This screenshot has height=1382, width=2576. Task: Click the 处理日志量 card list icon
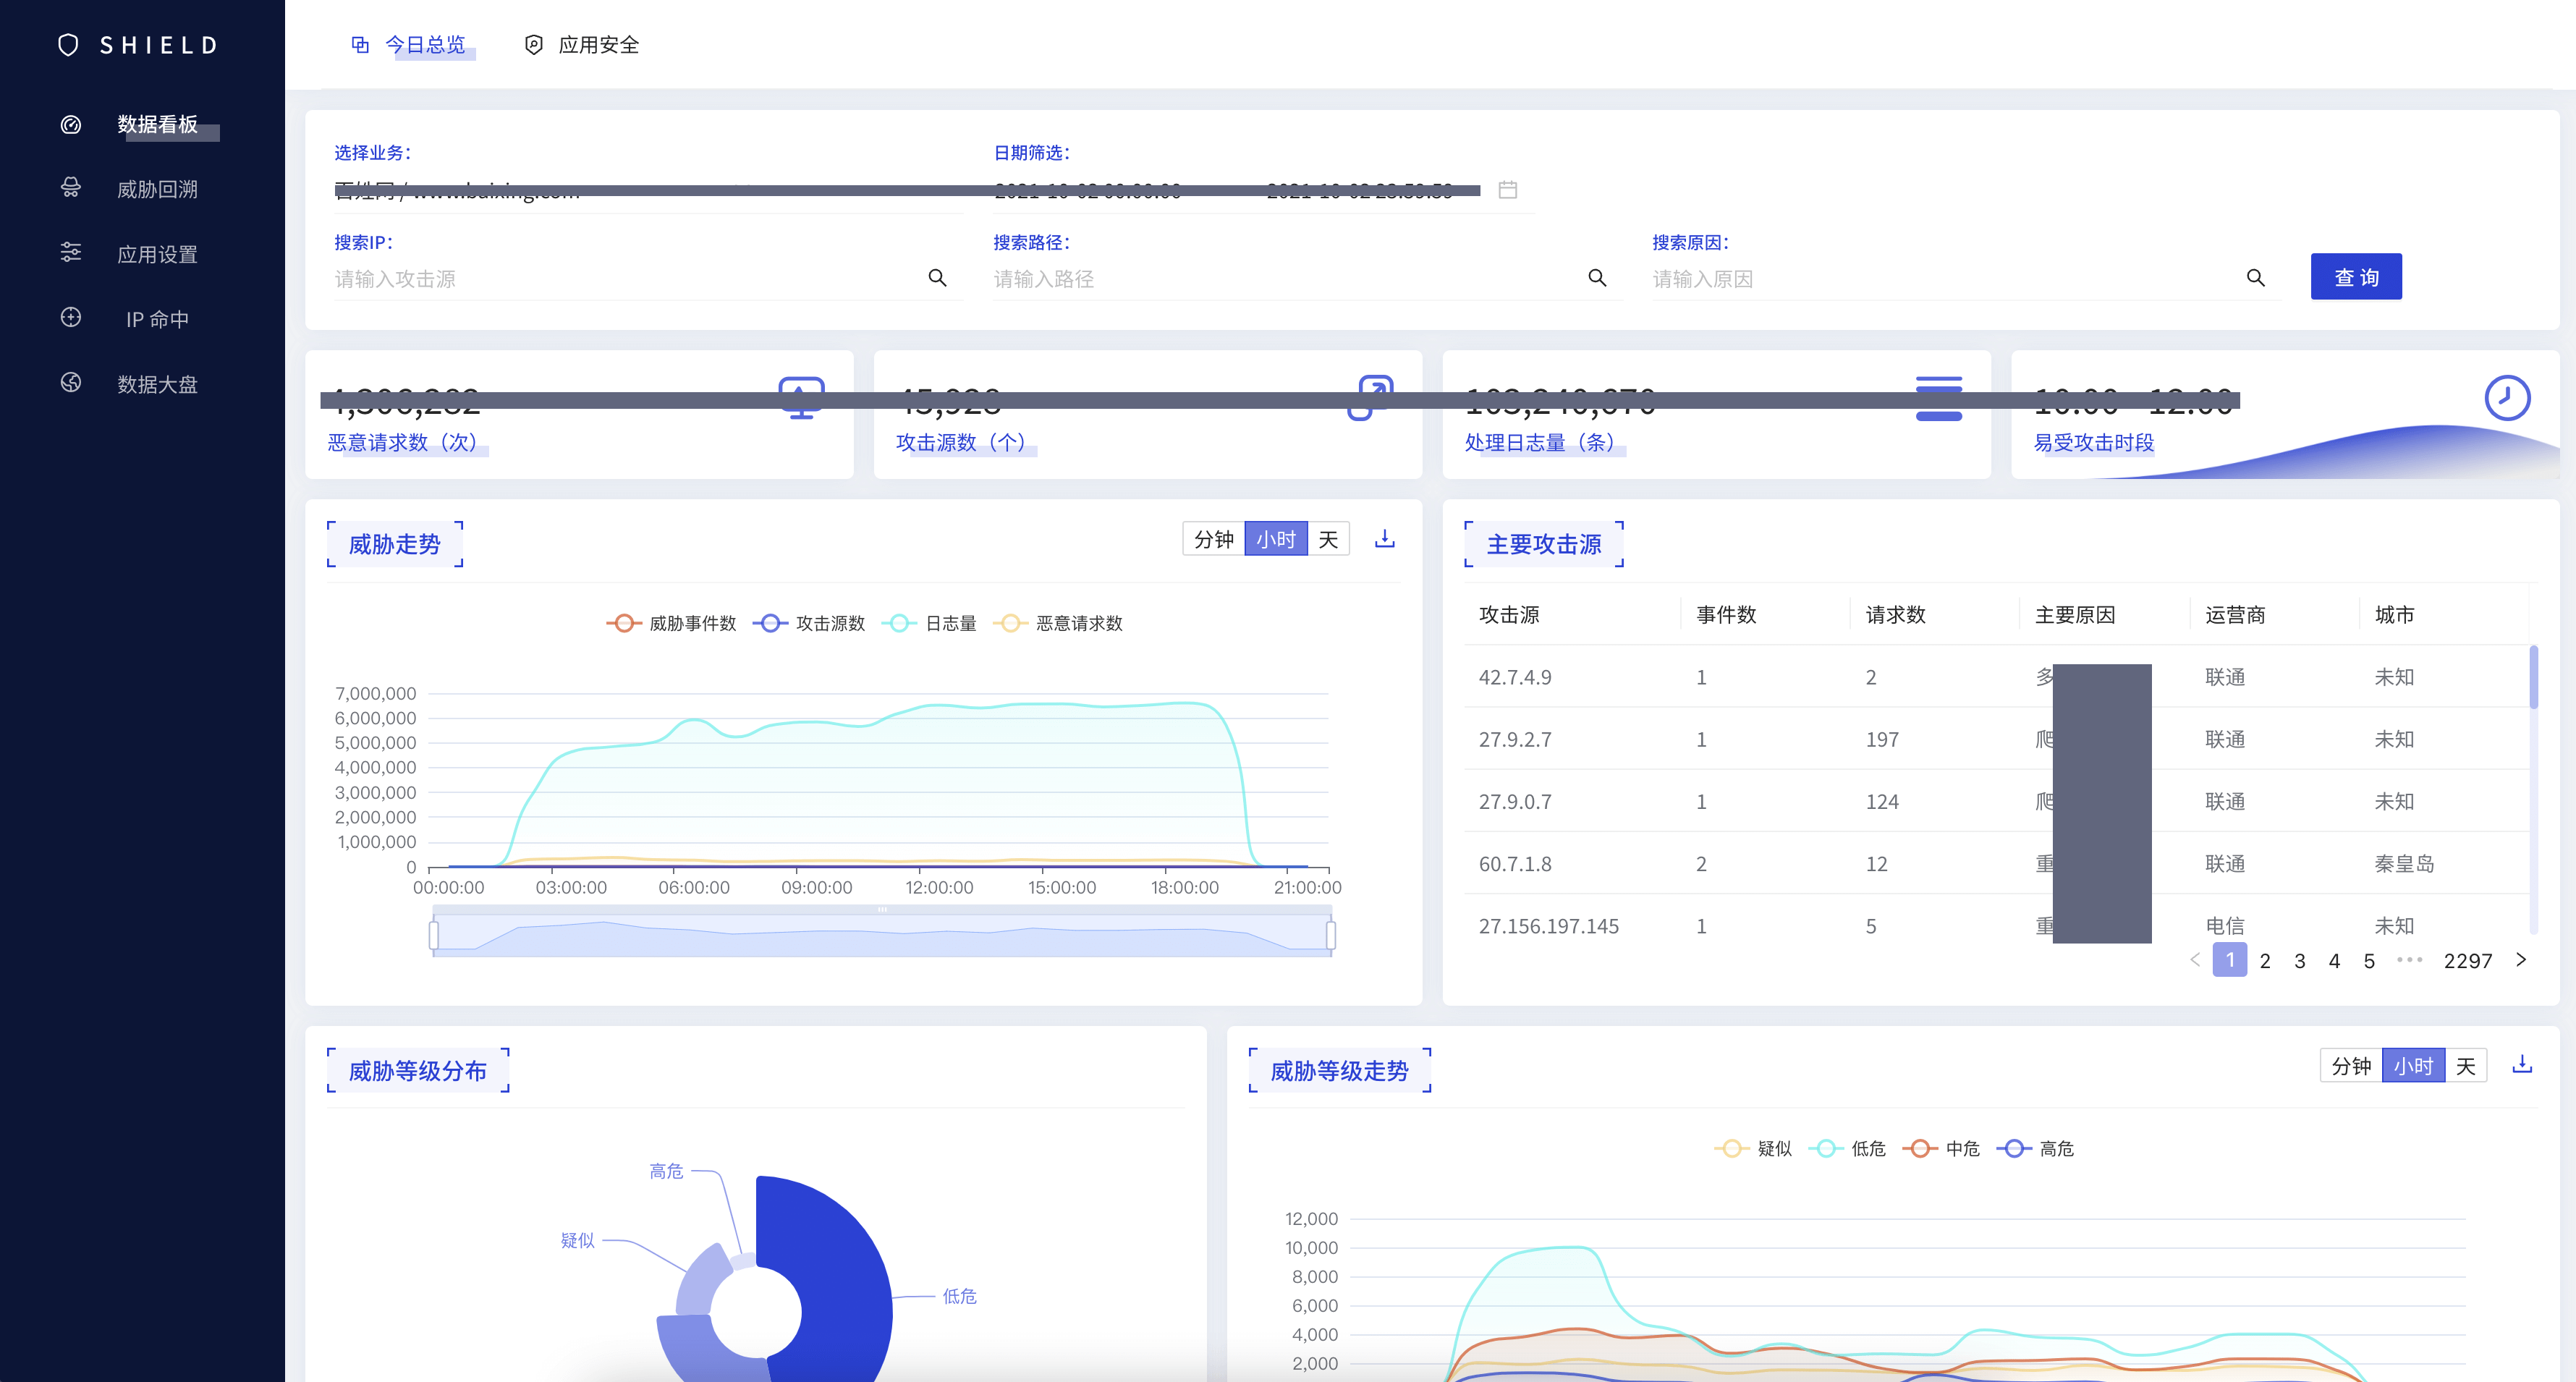1938,398
